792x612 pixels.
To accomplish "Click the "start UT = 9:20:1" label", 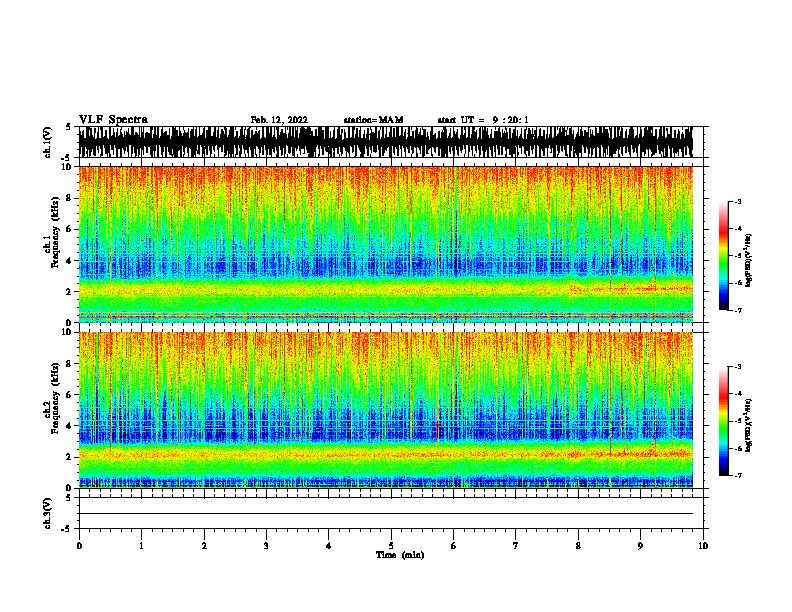I will (483, 120).
